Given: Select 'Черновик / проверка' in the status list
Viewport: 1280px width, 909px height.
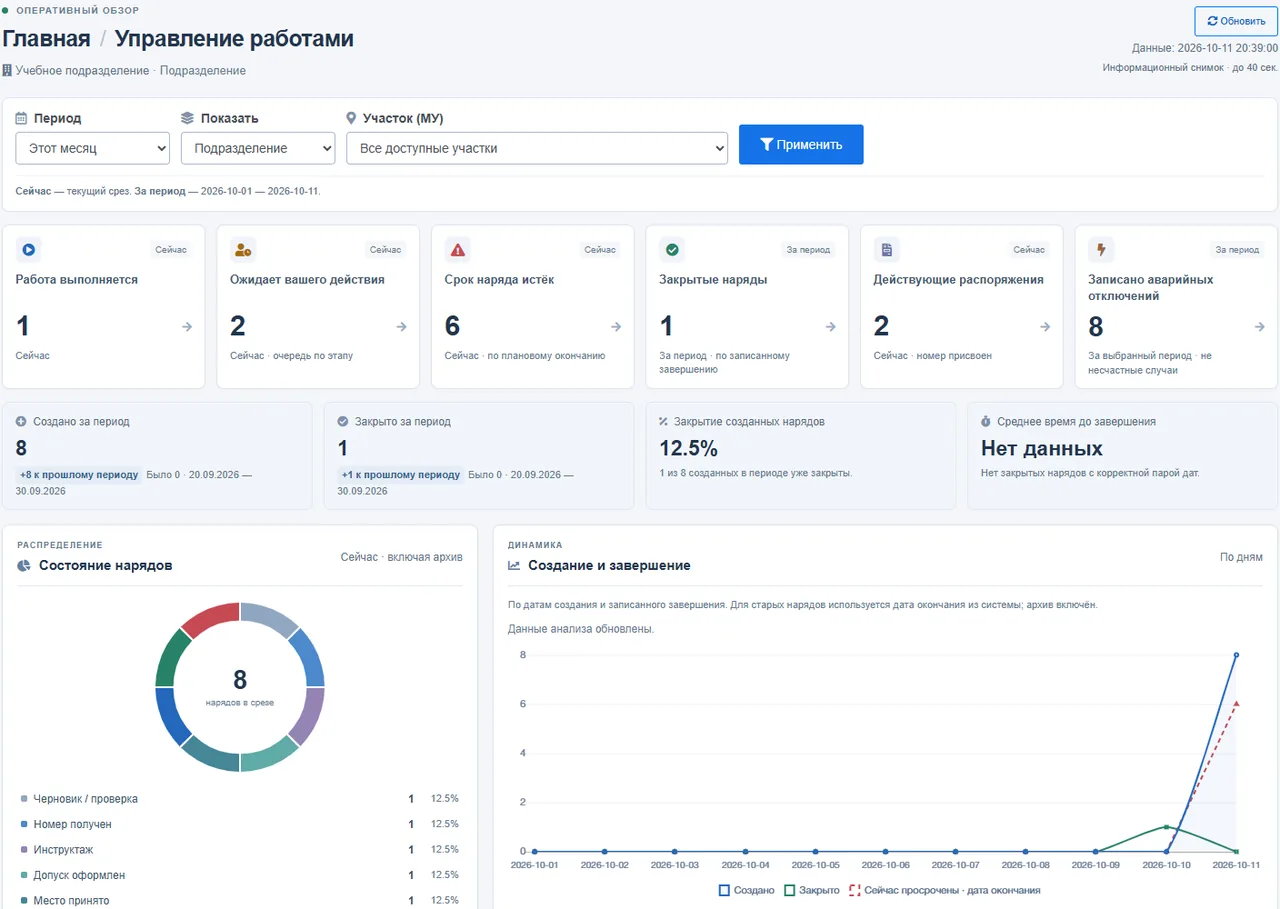Looking at the screenshot, I should click(240, 799).
